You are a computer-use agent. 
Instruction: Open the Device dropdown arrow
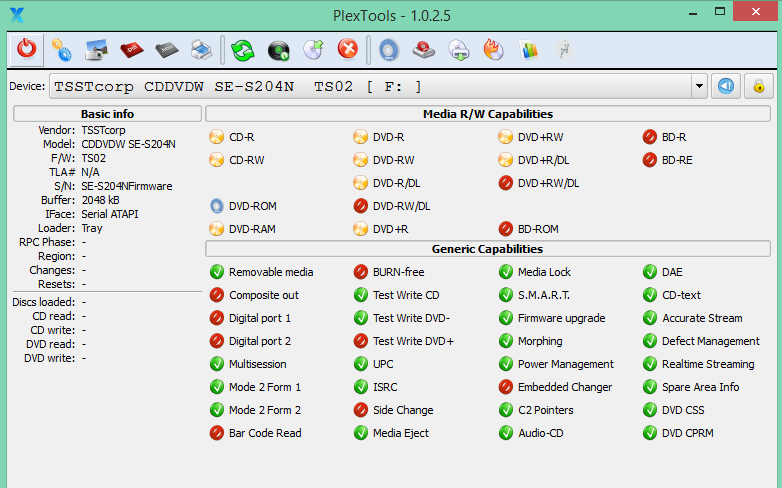tap(699, 86)
